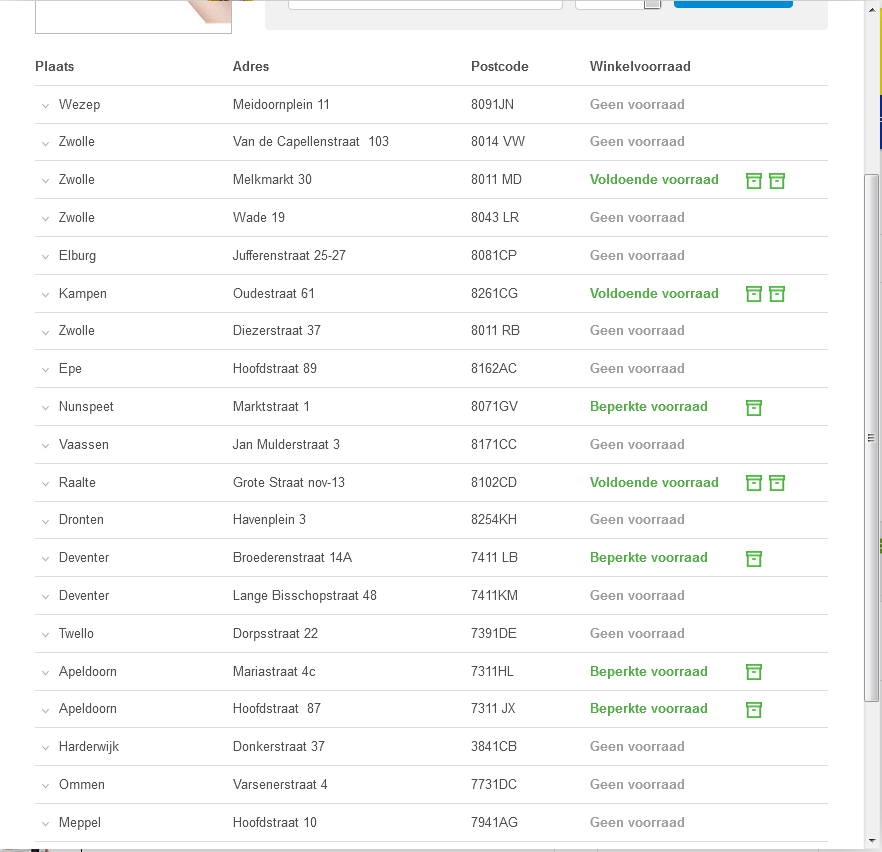Click the stock box icon for Deventer Broederenstraat
882x852 pixels.
pos(754,558)
